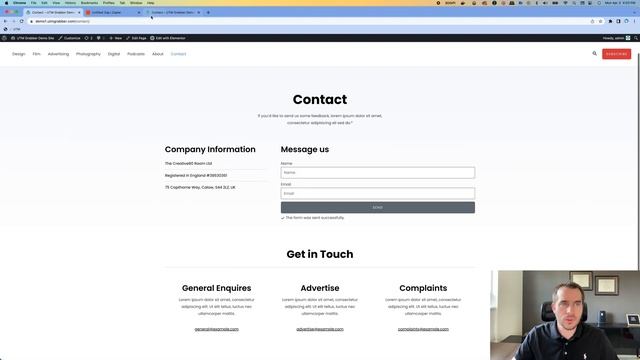Open the admin bar search icon

[636, 38]
